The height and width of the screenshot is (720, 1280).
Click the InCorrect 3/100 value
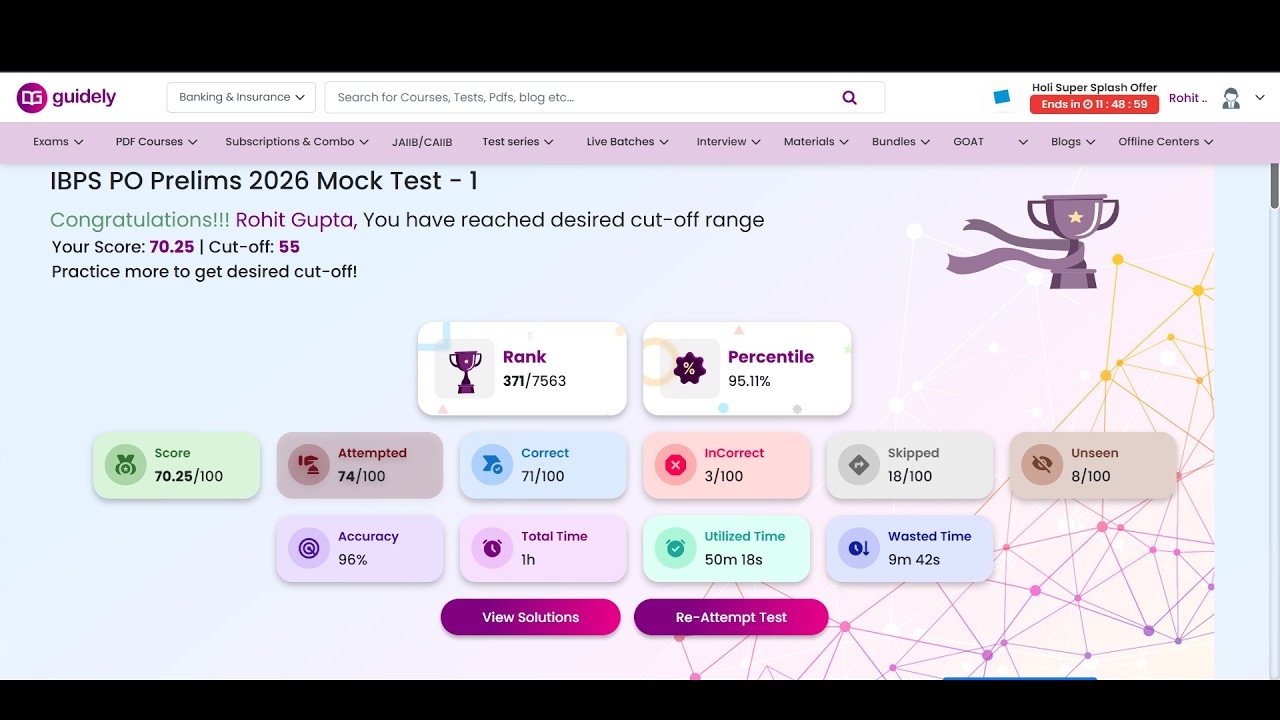coord(724,476)
